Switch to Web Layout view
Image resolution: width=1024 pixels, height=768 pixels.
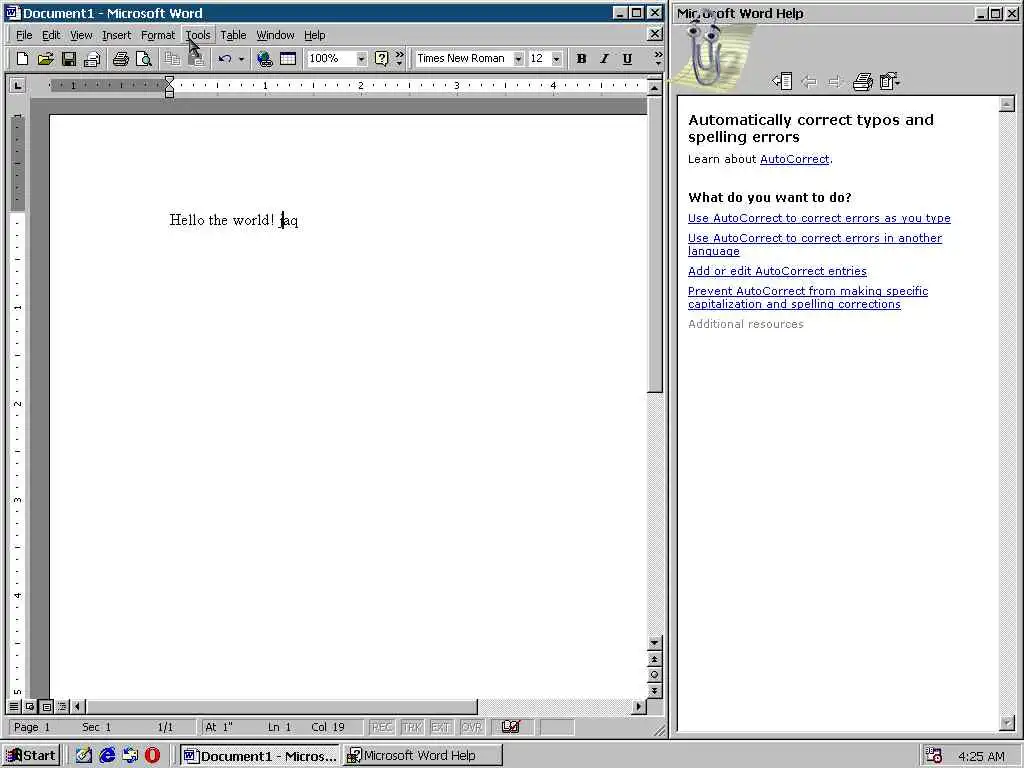point(30,706)
